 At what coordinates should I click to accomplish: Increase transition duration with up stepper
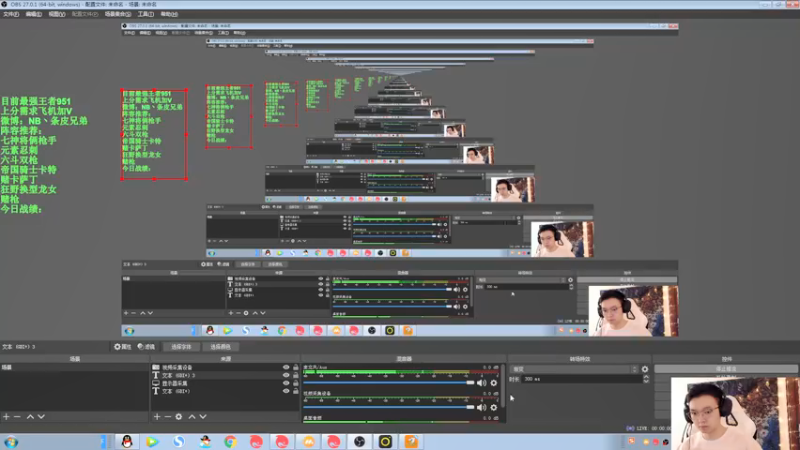646,377
